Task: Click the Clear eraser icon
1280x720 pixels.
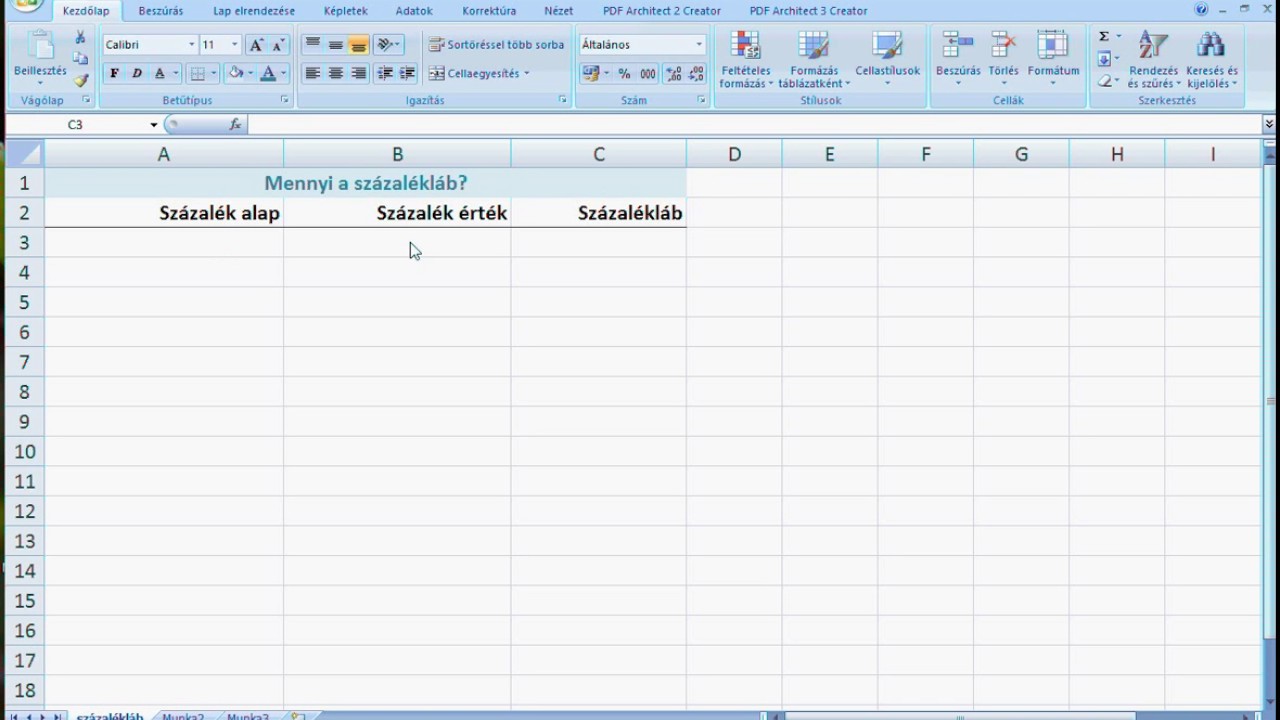Action: (1104, 81)
